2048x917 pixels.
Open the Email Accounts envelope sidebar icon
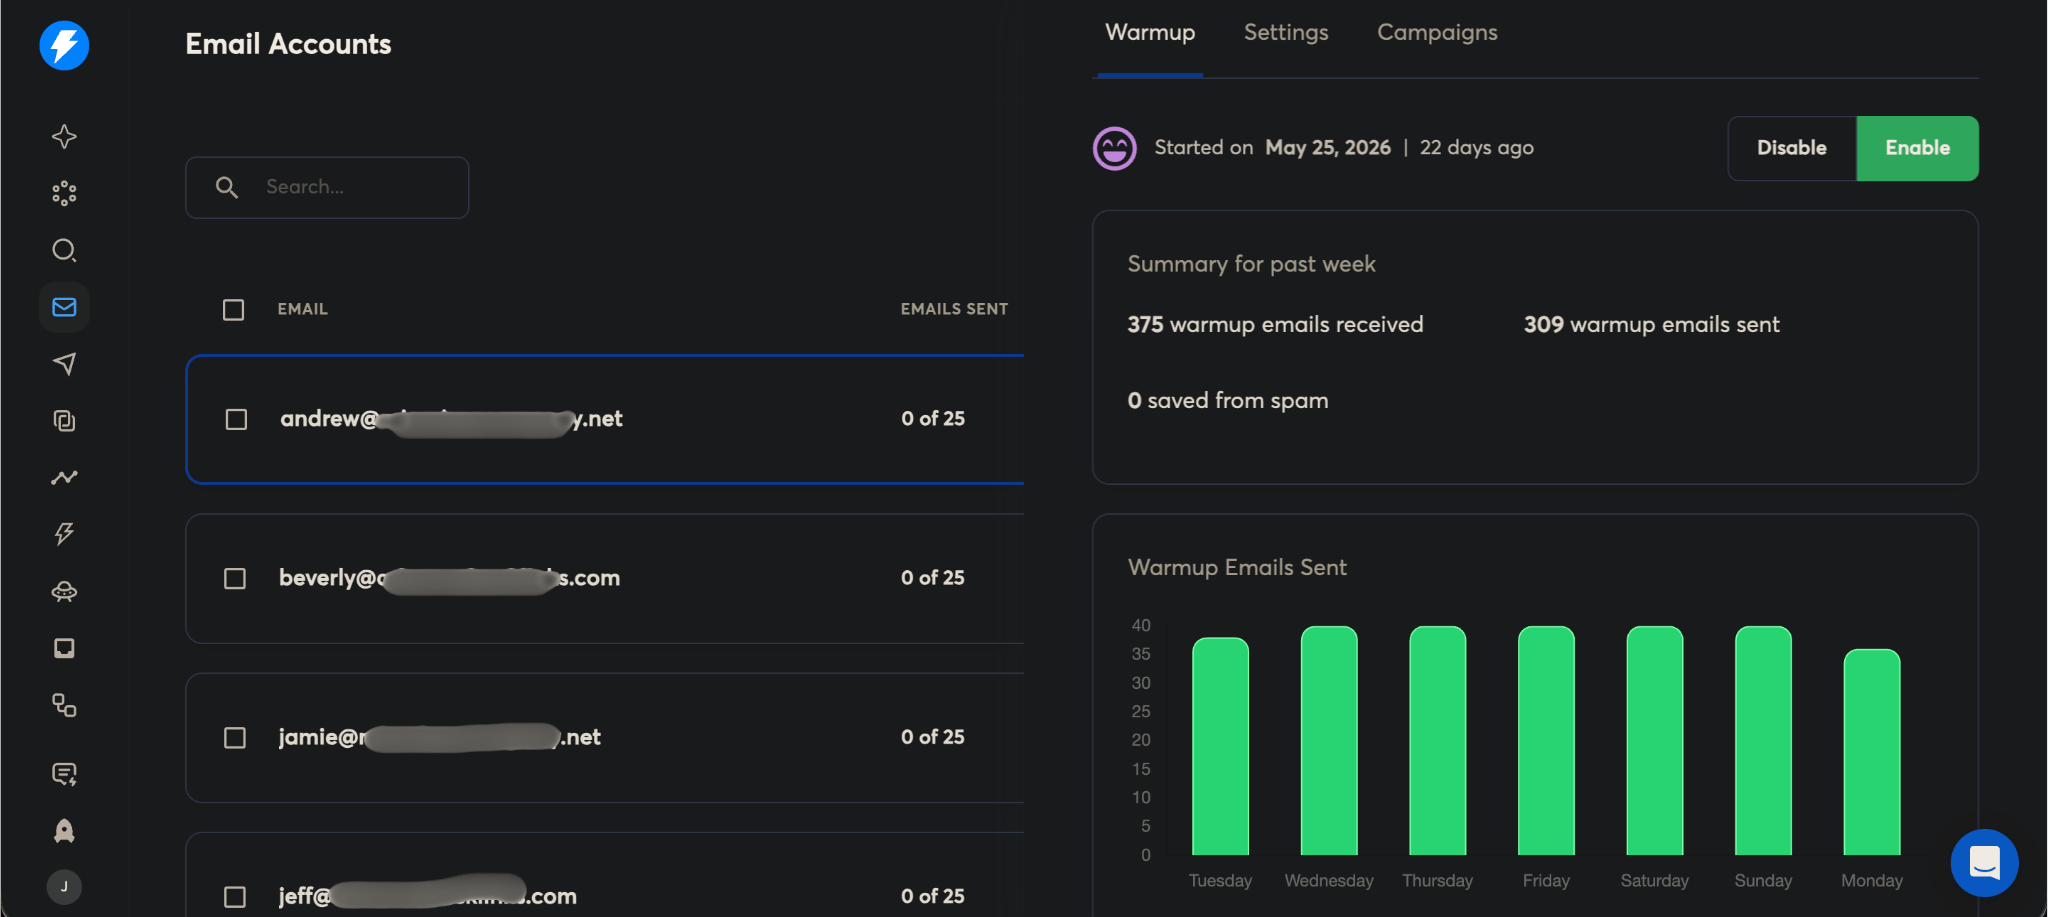tap(64, 307)
